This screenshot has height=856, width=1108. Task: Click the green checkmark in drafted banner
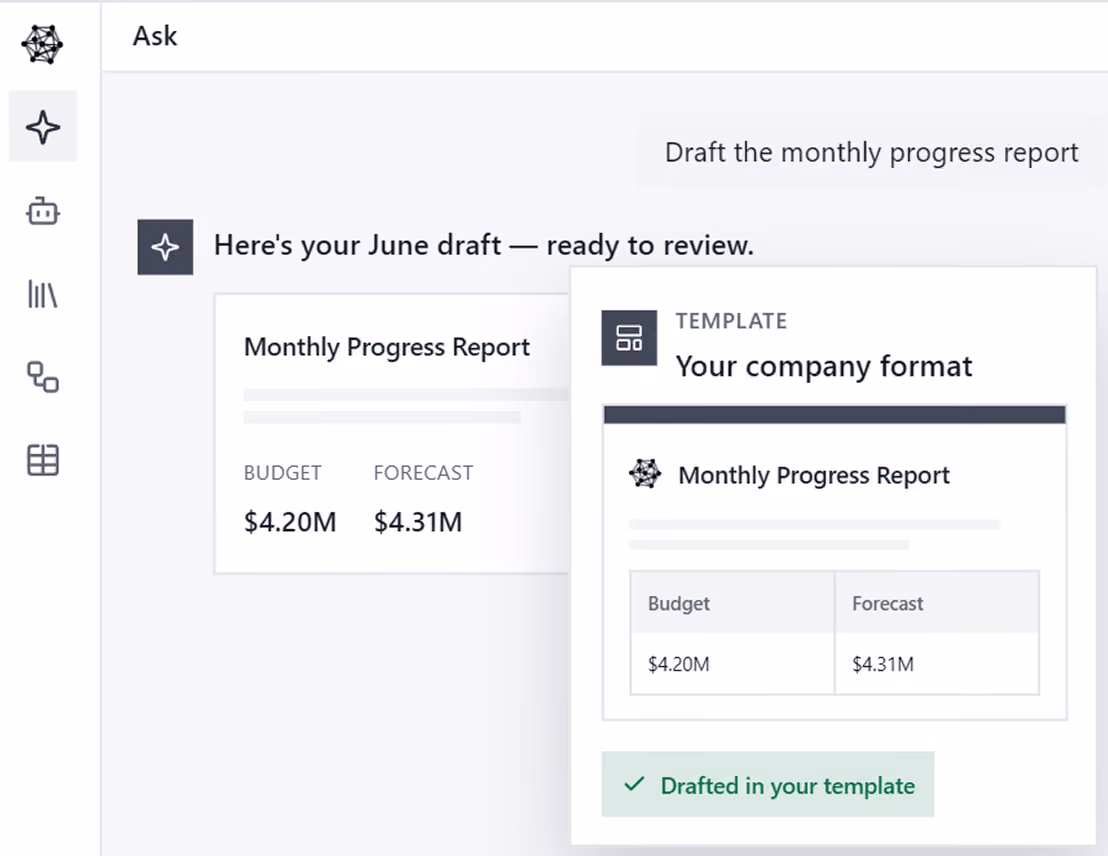click(635, 784)
